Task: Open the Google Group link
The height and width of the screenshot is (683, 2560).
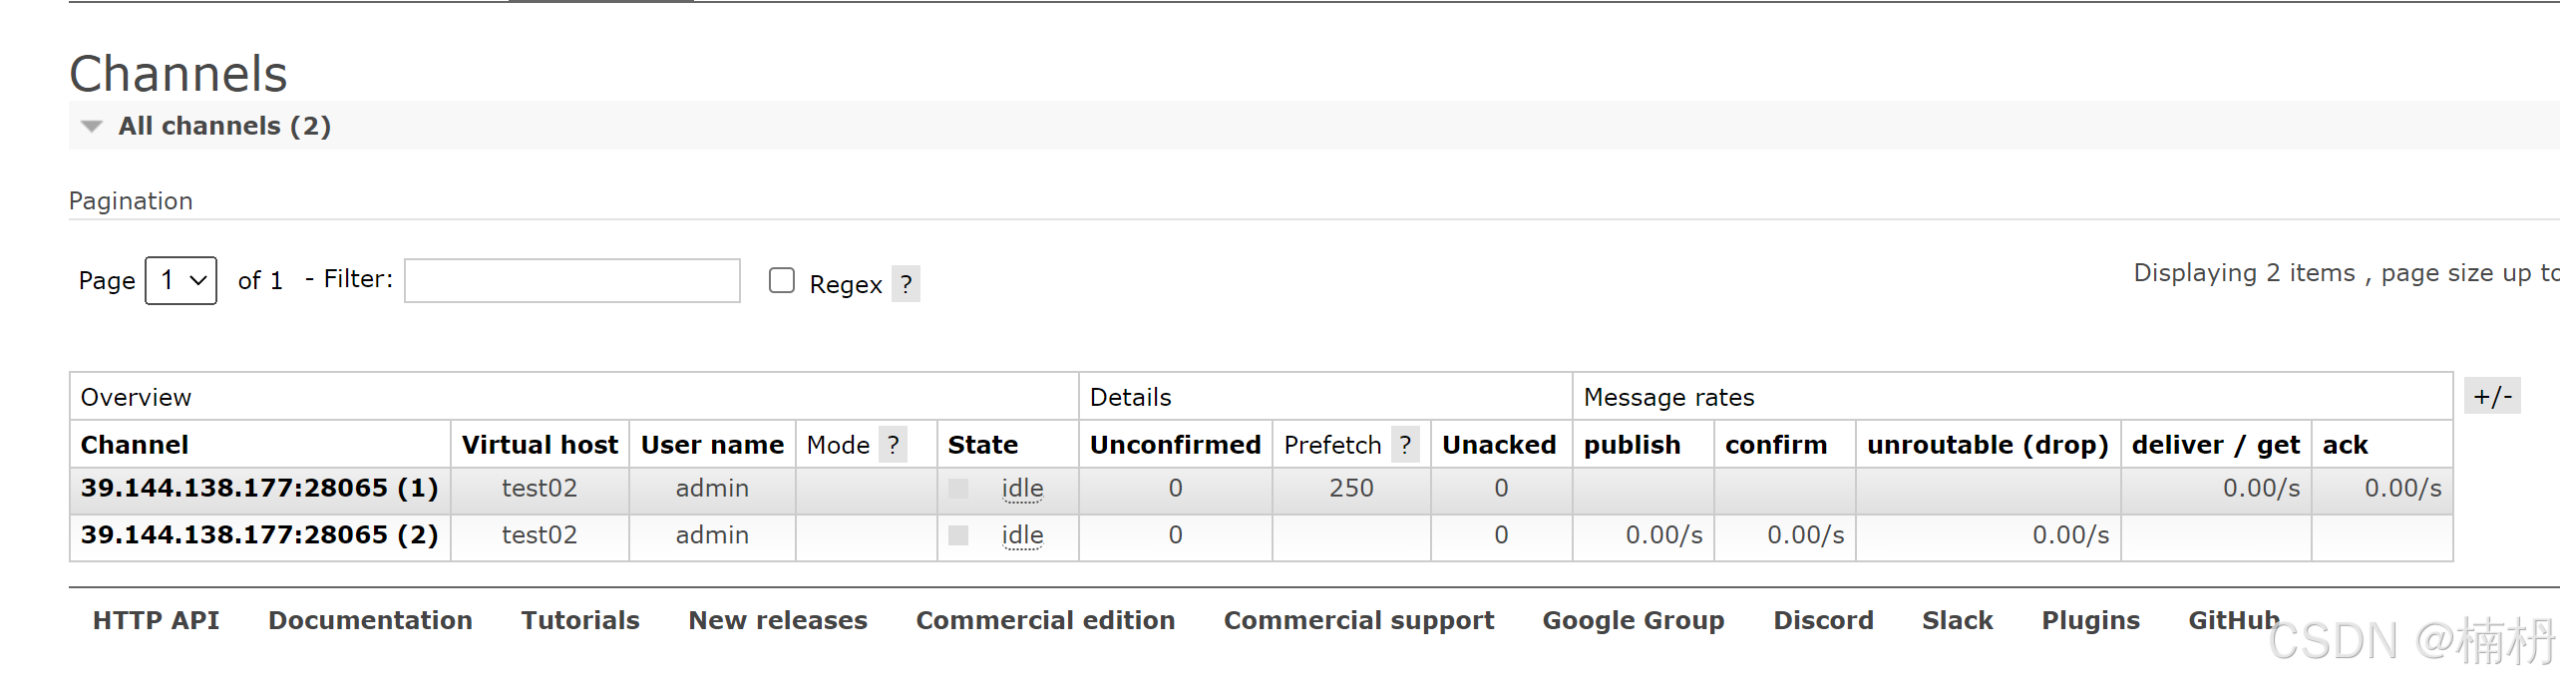Action: [x=1634, y=620]
